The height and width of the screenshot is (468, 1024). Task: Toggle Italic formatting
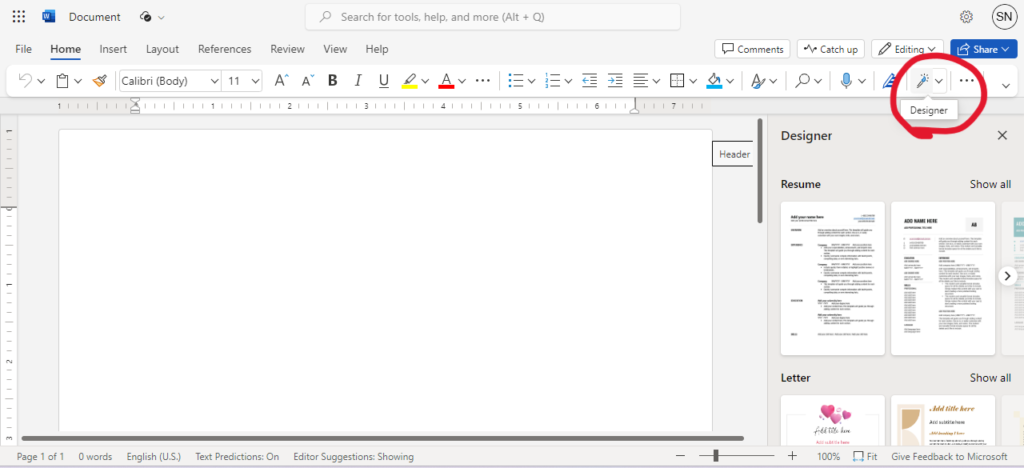(357, 81)
